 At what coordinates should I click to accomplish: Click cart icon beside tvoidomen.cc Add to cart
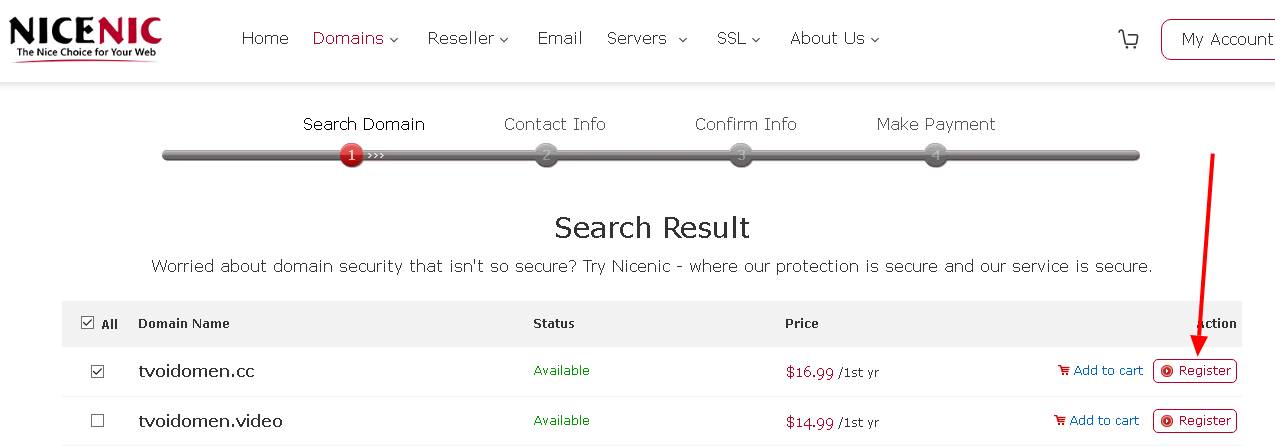[1063, 371]
